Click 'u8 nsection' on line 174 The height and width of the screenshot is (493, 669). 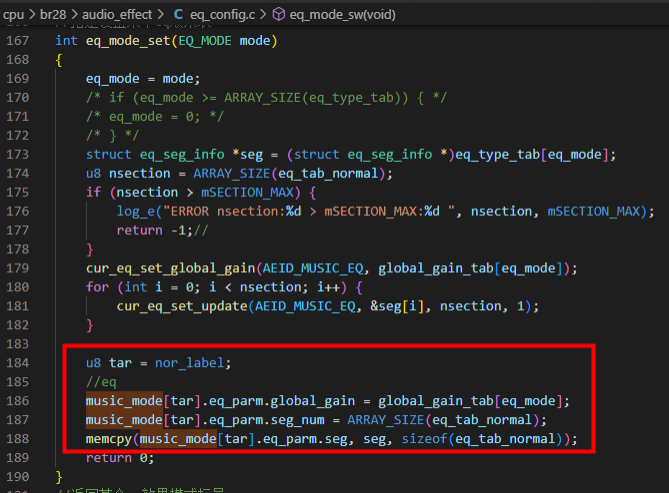tap(128, 174)
